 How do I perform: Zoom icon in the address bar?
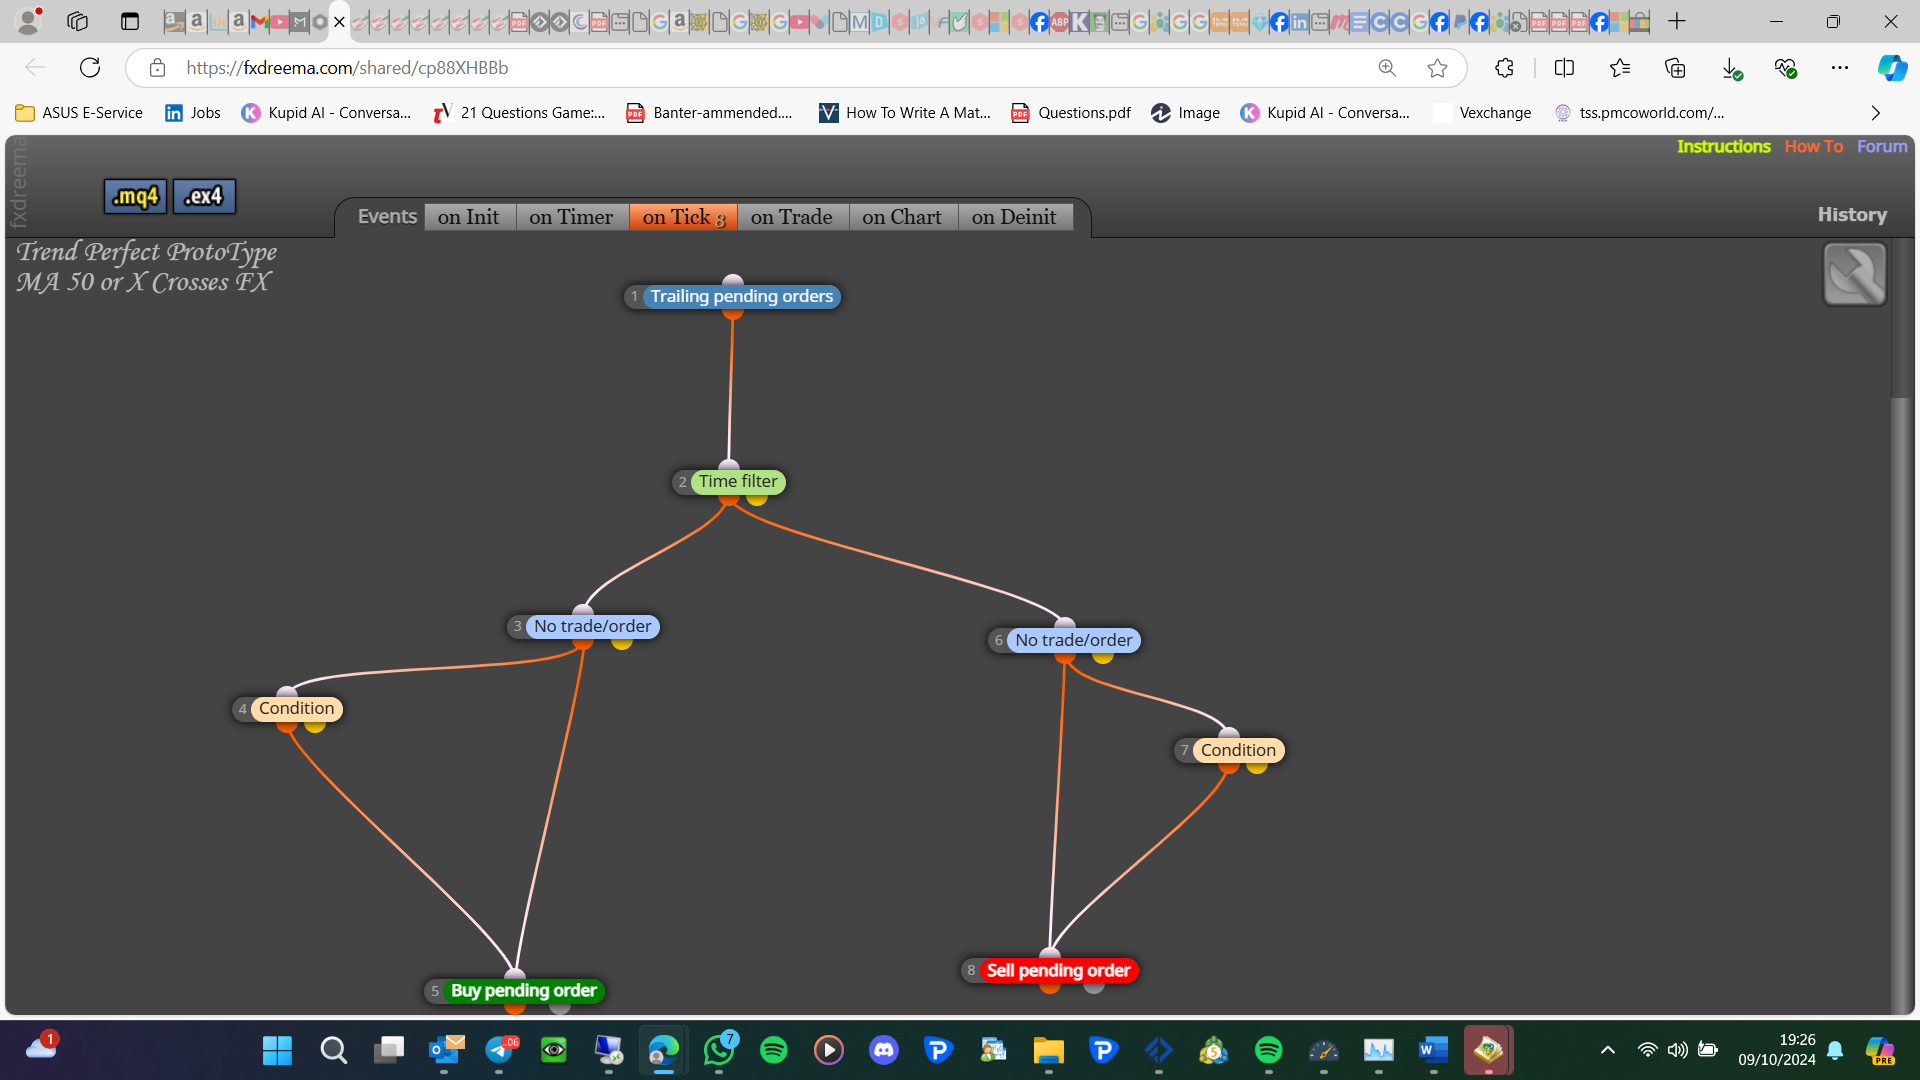(1387, 68)
